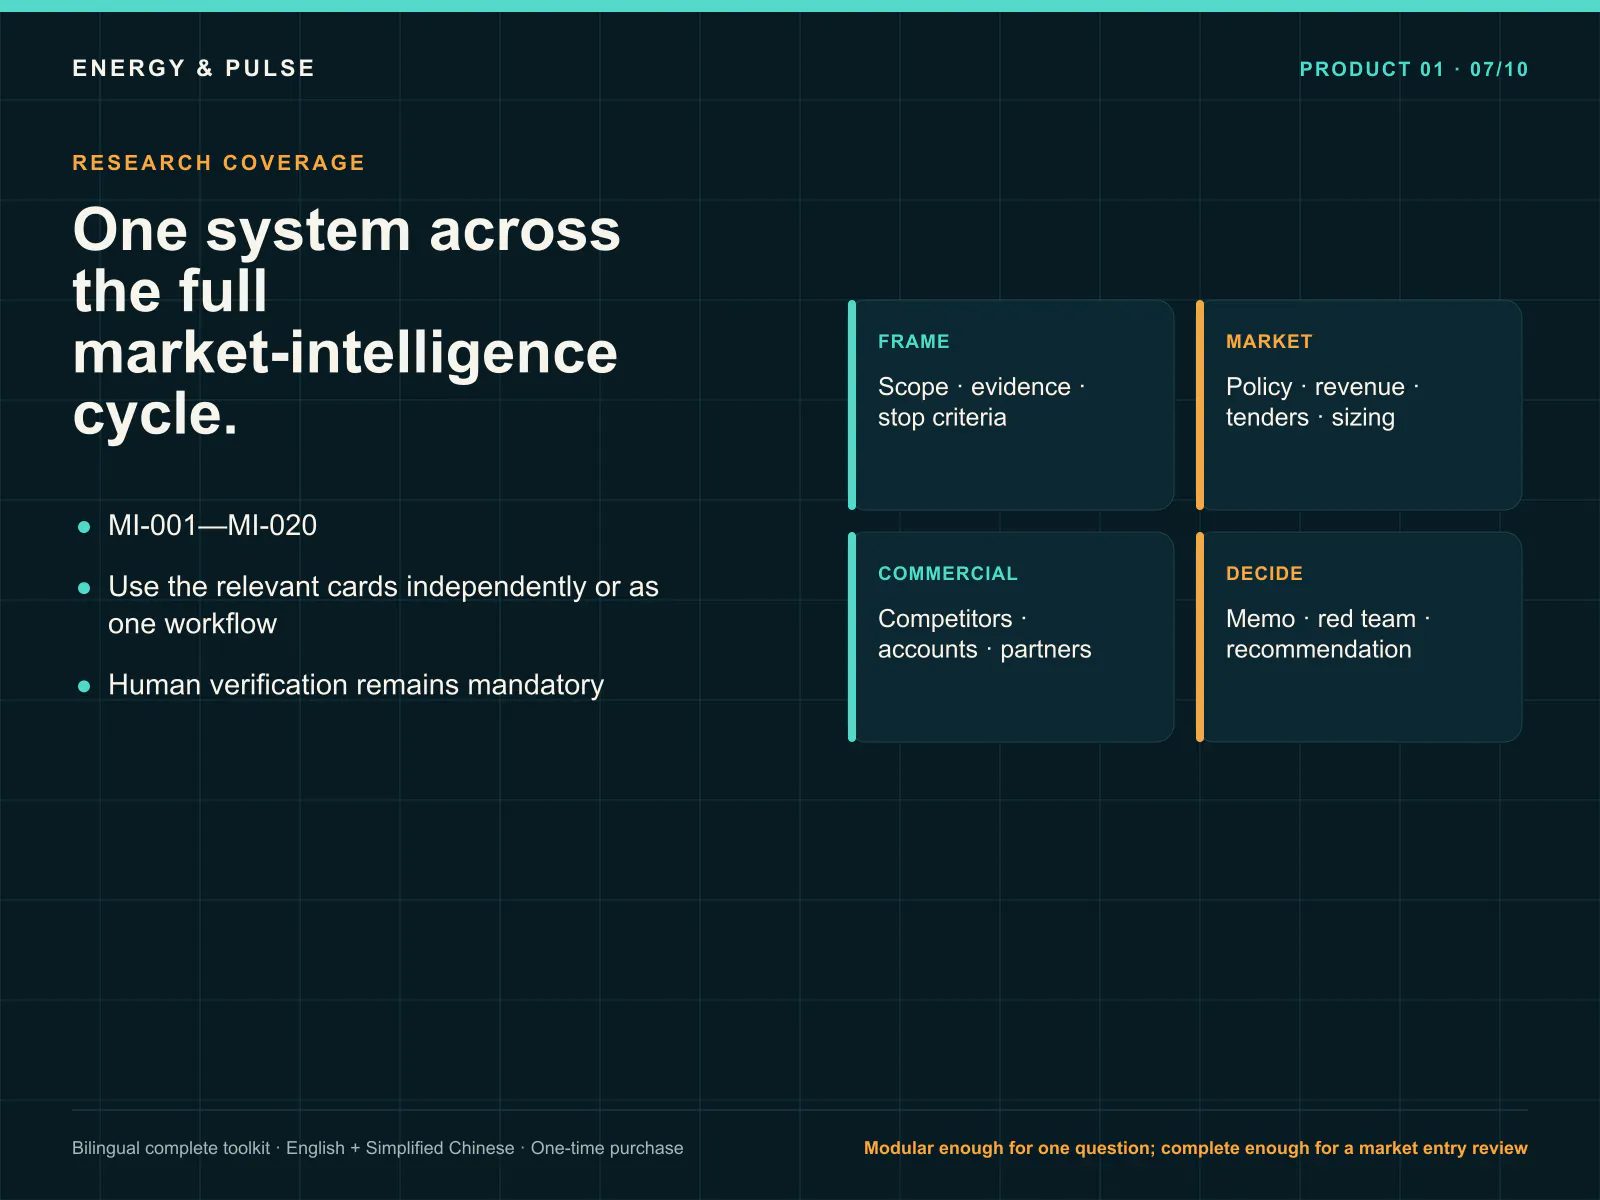Click 'Memo · red team · recommendation' text
This screenshot has height=1200, width=1600.
tap(1328, 634)
